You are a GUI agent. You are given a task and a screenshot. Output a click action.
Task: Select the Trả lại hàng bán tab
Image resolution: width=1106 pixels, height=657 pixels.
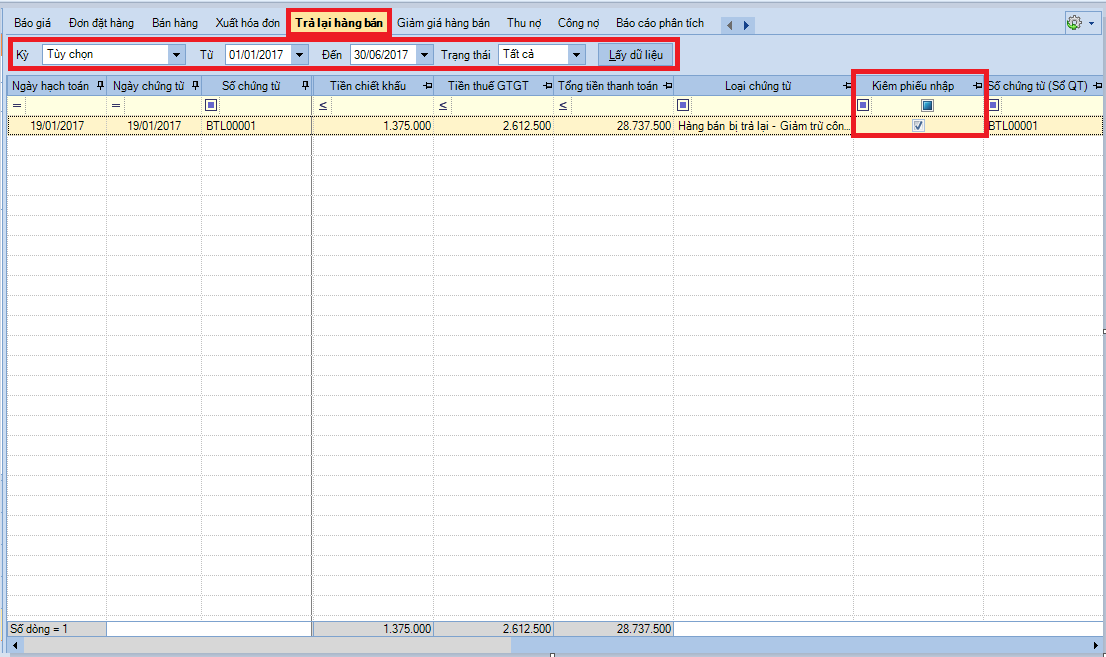tap(339, 23)
